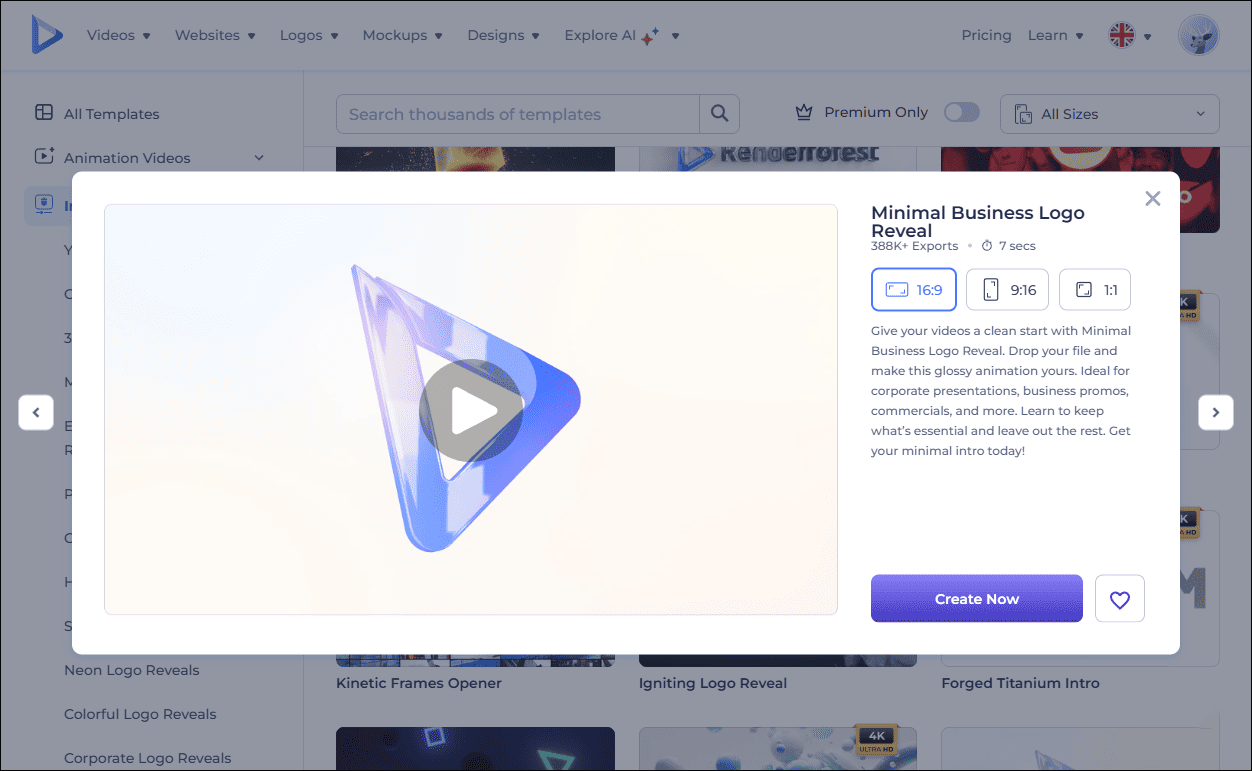Image resolution: width=1252 pixels, height=771 pixels.
Task: Open the All Sizes dropdown
Action: (1109, 113)
